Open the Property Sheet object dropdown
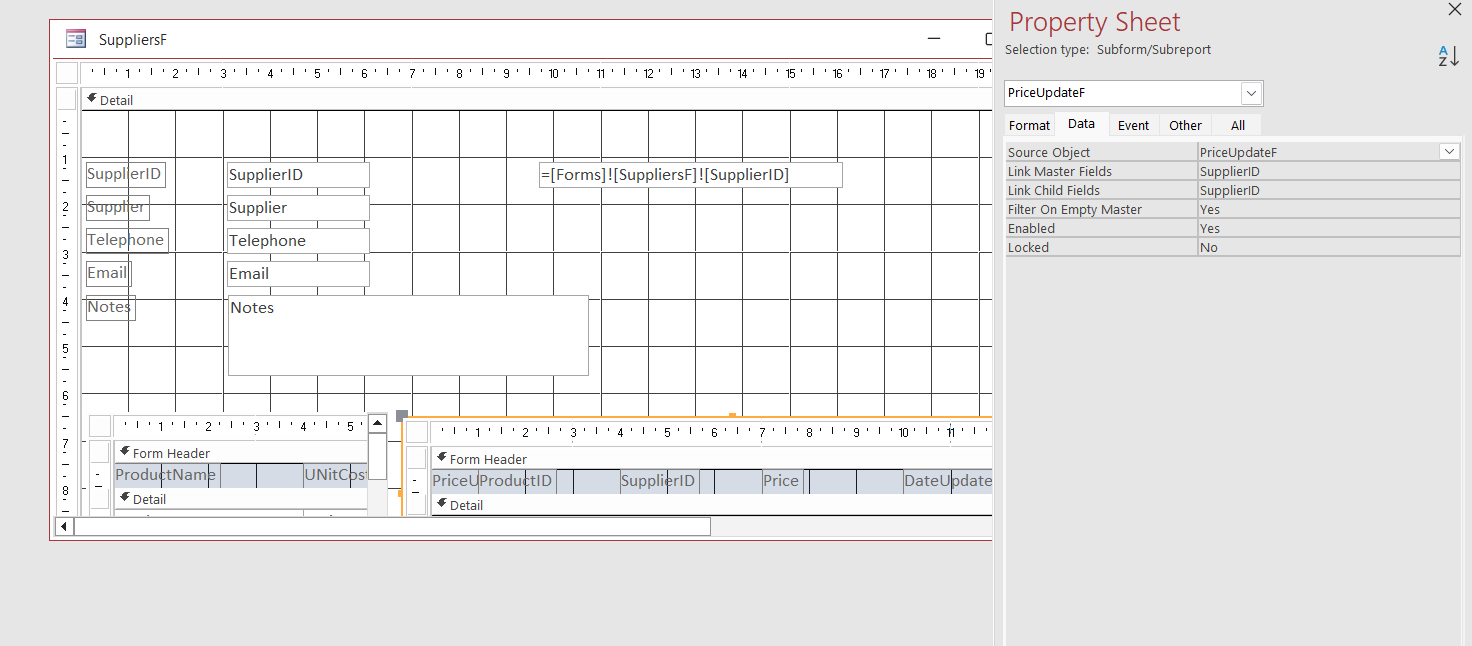Viewport: 1472px width, 646px height. pos(1251,92)
